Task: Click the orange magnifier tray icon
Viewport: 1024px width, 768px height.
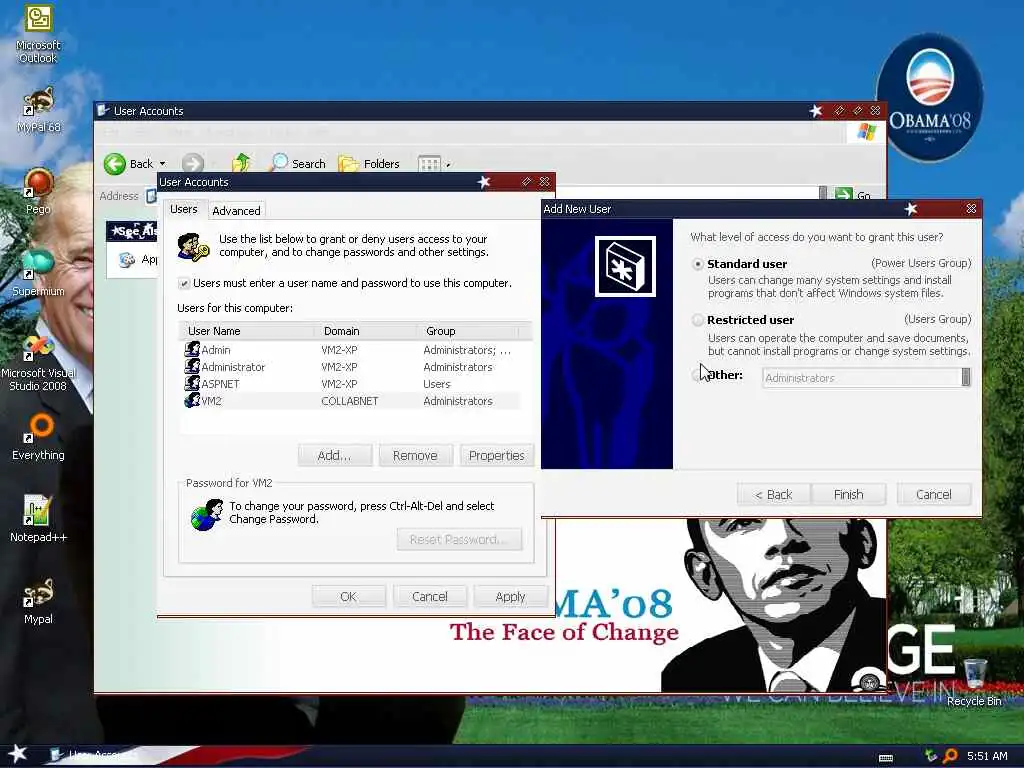Action: [x=950, y=756]
